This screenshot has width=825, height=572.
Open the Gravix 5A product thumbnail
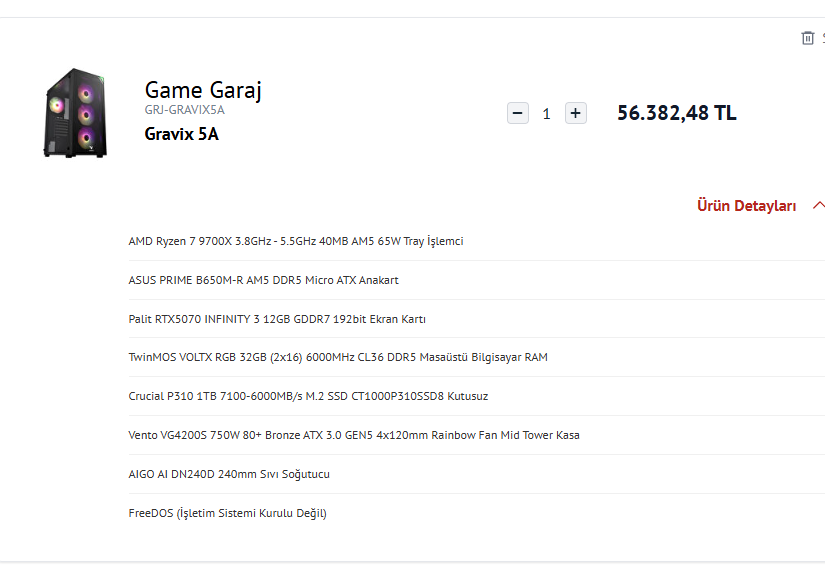[76, 112]
